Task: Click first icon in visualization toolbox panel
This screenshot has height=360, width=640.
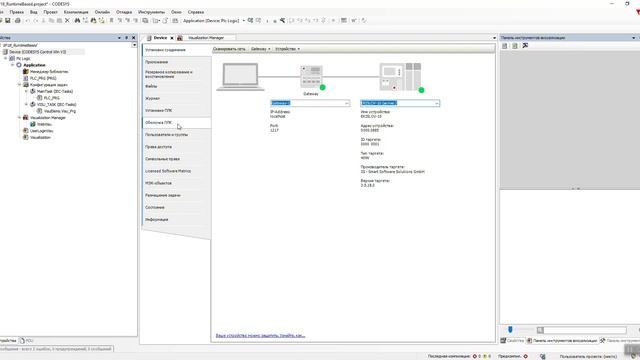Action: pyautogui.click(x=505, y=46)
